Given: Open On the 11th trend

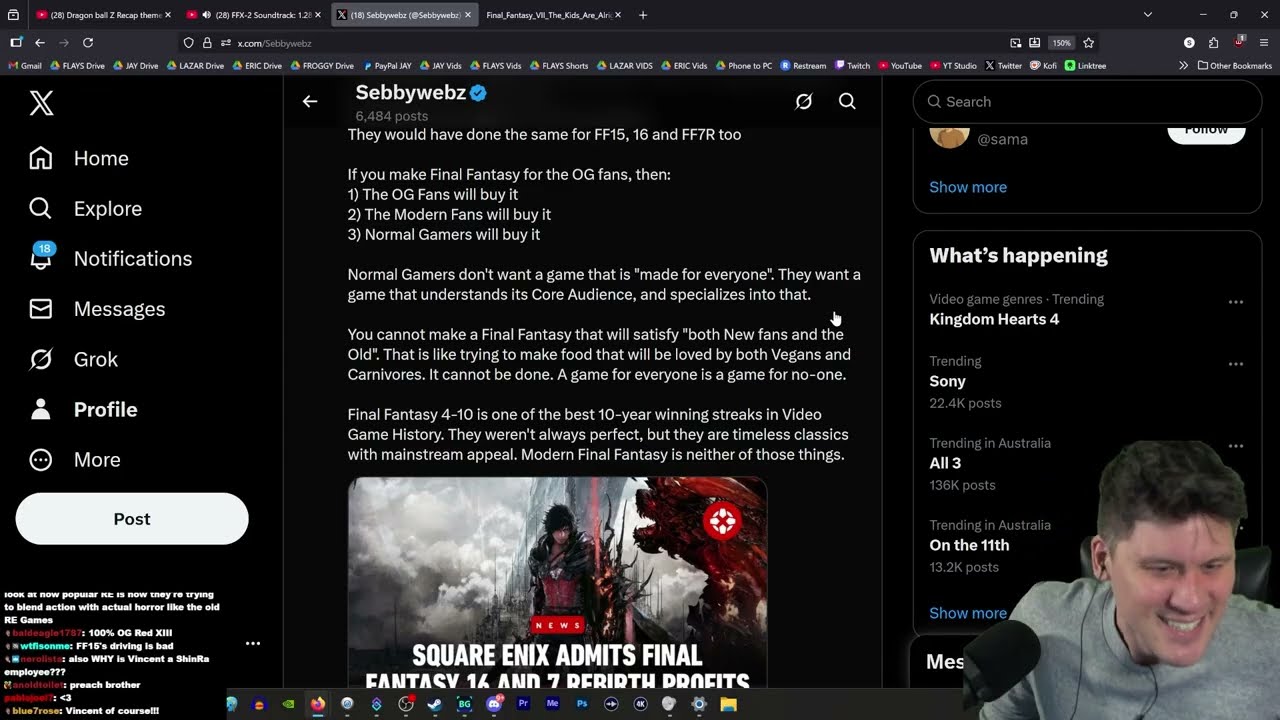Looking at the screenshot, I should (x=969, y=545).
